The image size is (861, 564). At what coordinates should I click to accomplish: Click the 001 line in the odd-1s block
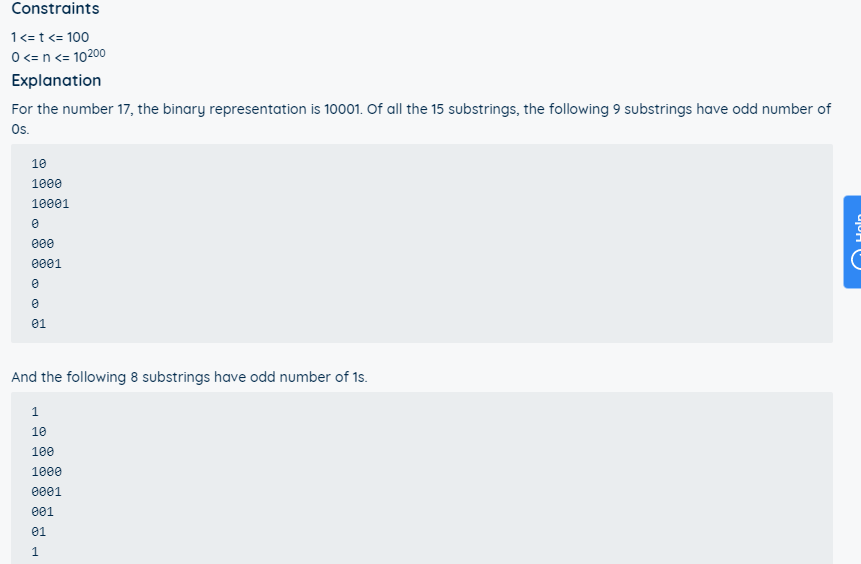(42, 512)
